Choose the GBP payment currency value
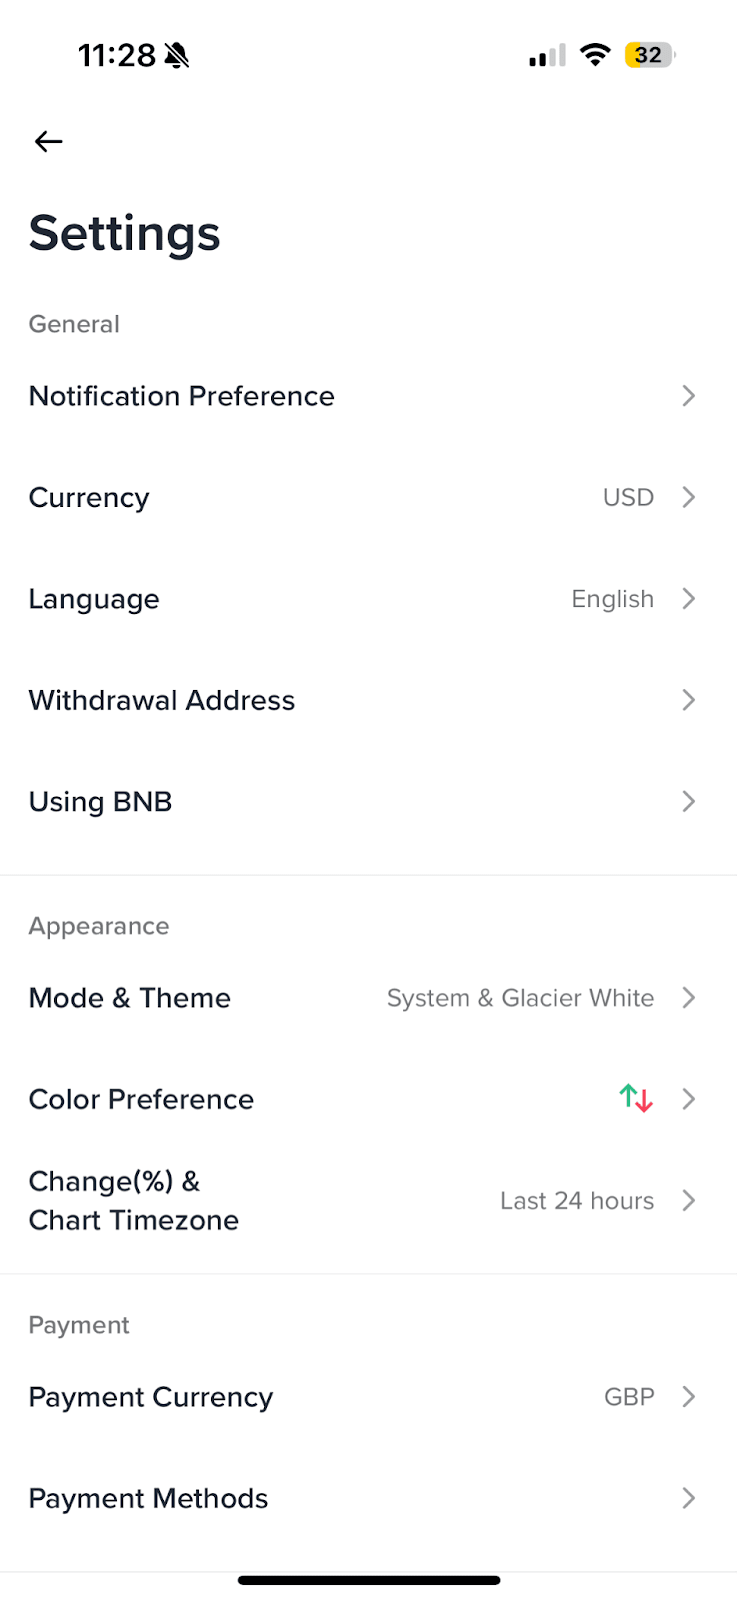The image size is (738, 1600). [629, 1396]
